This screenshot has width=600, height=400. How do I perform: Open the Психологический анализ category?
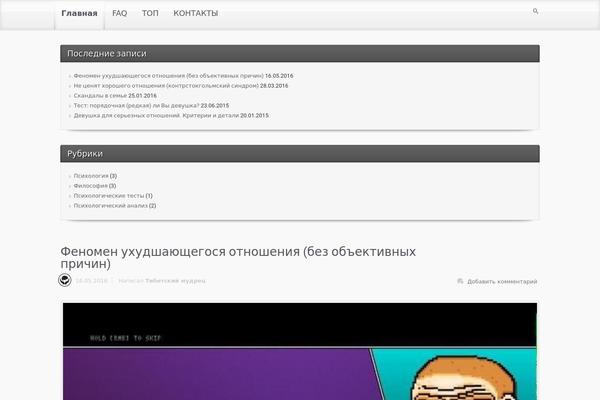(x=110, y=206)
